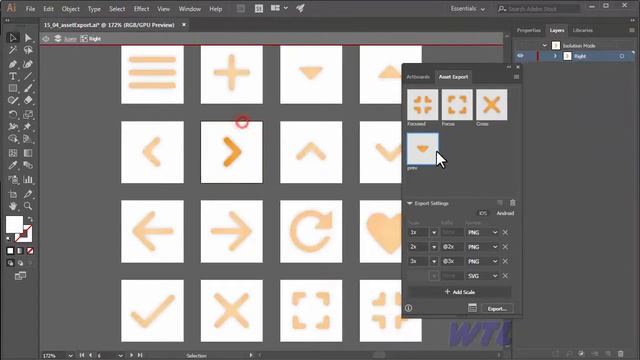Open the Object menu

70,9
